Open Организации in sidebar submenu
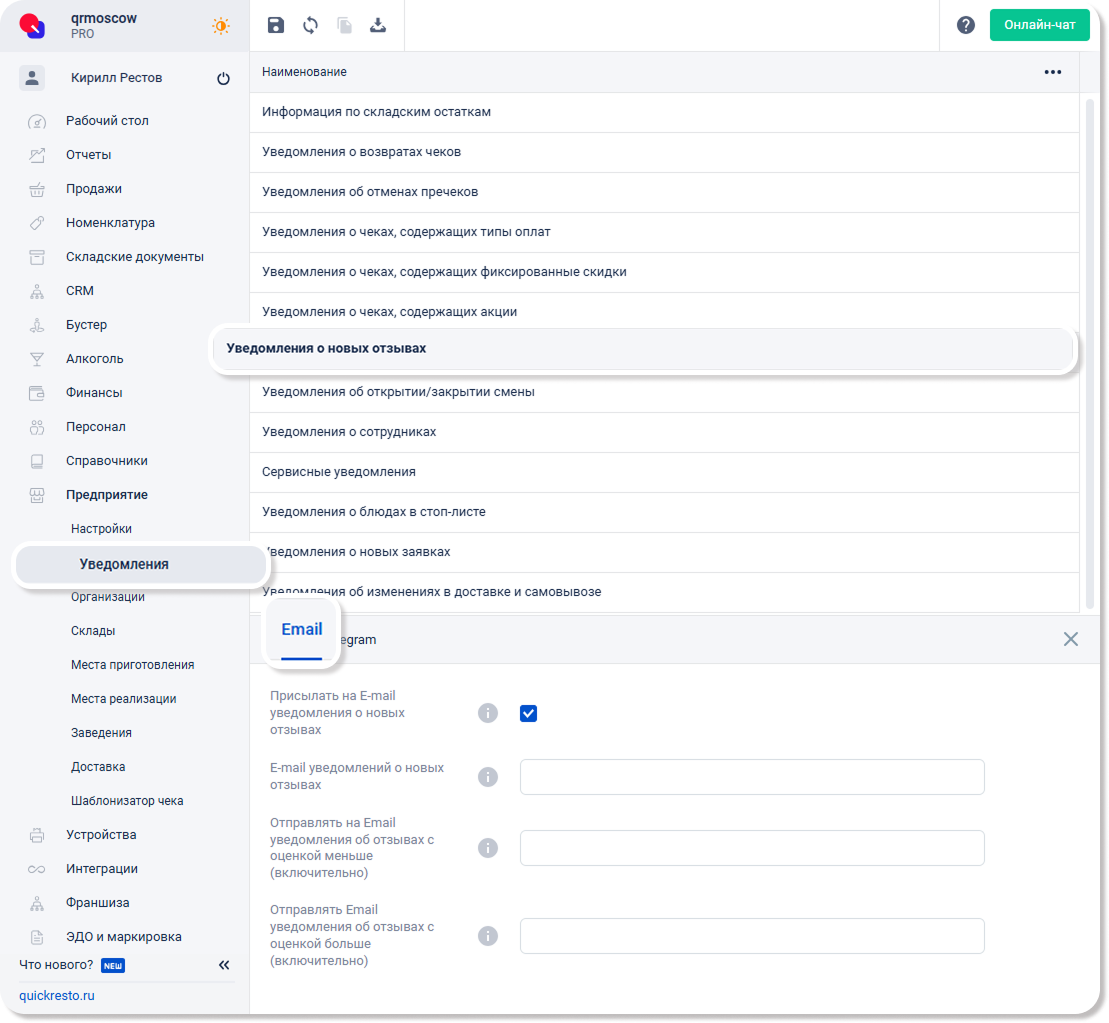Viewport: 1109px width, 1023px height. (108, 597)
